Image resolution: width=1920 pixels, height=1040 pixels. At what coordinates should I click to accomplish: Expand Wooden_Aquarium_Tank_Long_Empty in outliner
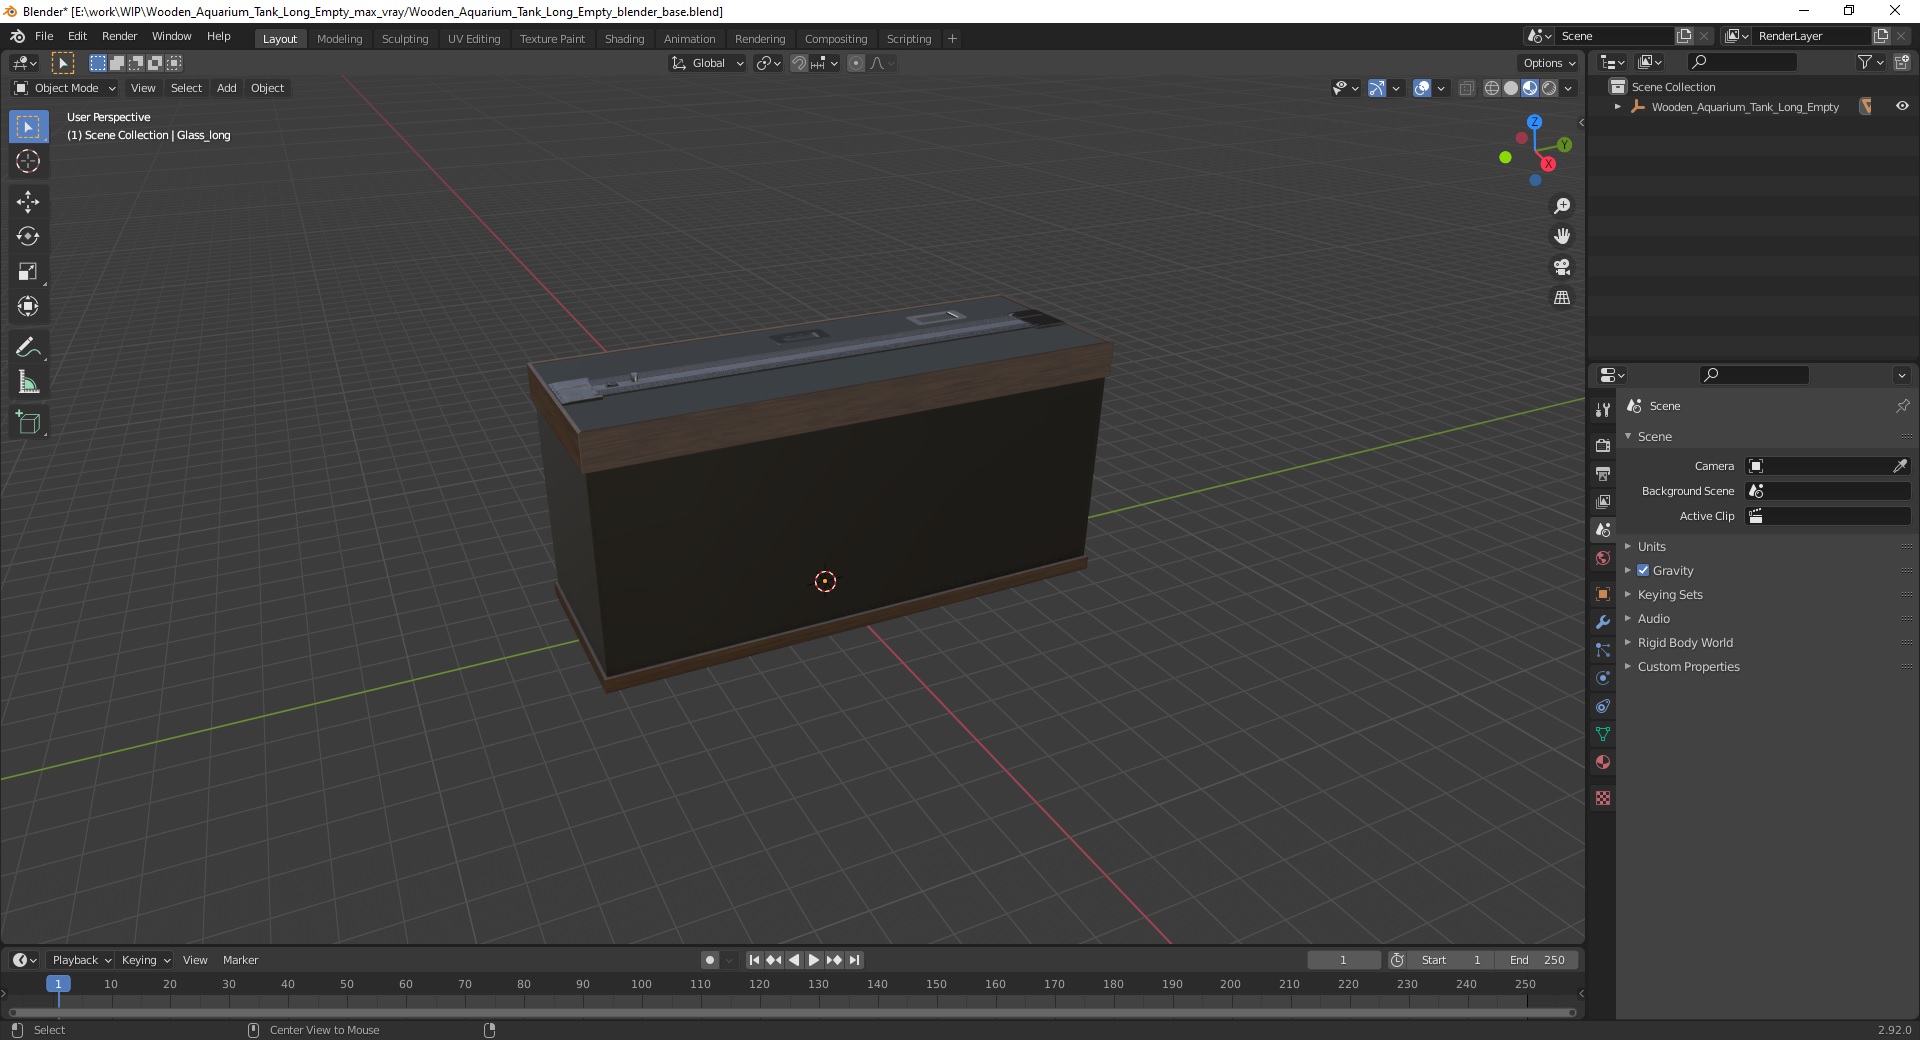click(1617, 106)
